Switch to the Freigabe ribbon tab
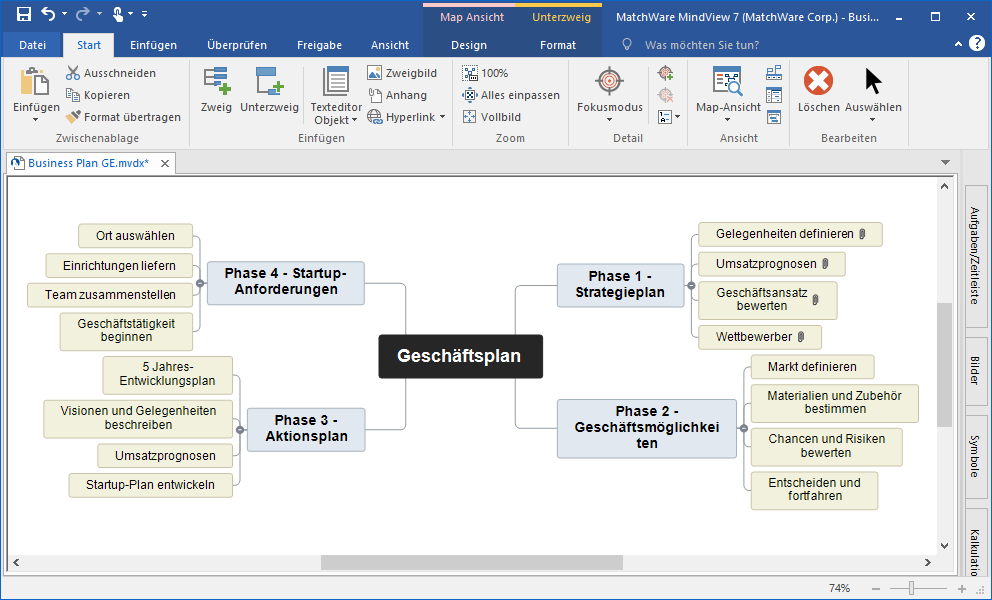 pos(319,45)
